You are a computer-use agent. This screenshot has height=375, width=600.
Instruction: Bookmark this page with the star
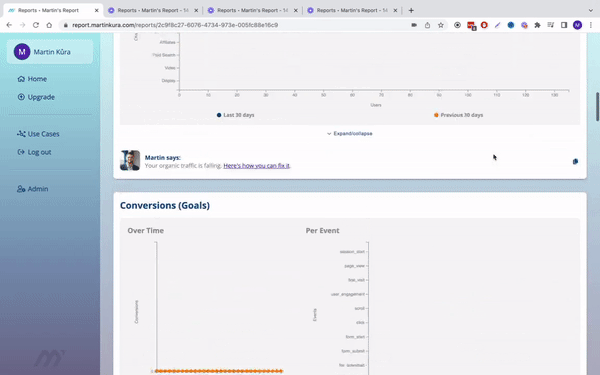click(441, 25)
